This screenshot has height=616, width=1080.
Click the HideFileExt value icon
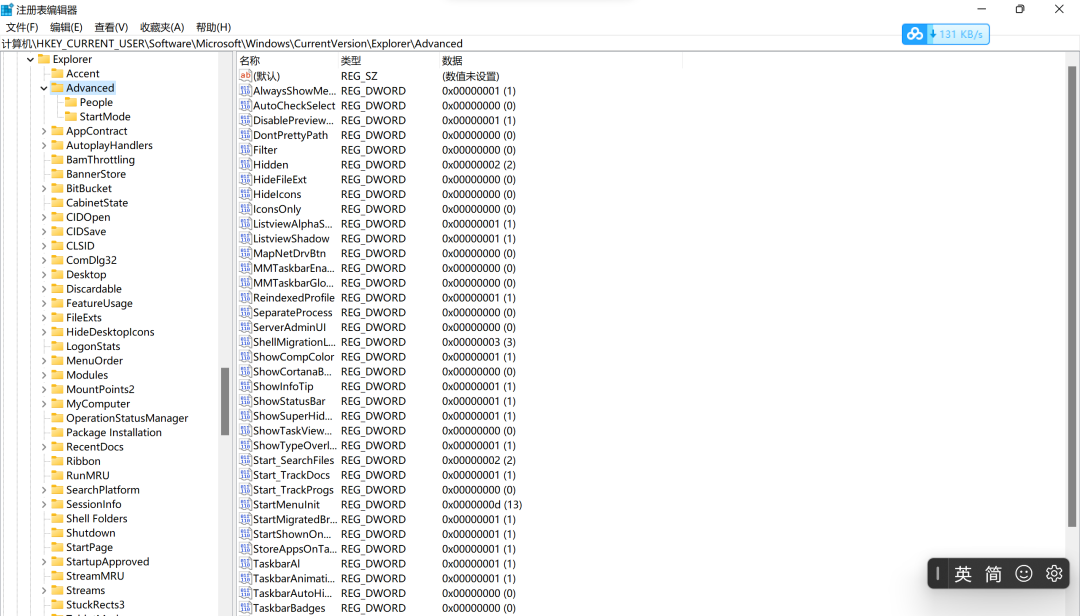[245, 179]
